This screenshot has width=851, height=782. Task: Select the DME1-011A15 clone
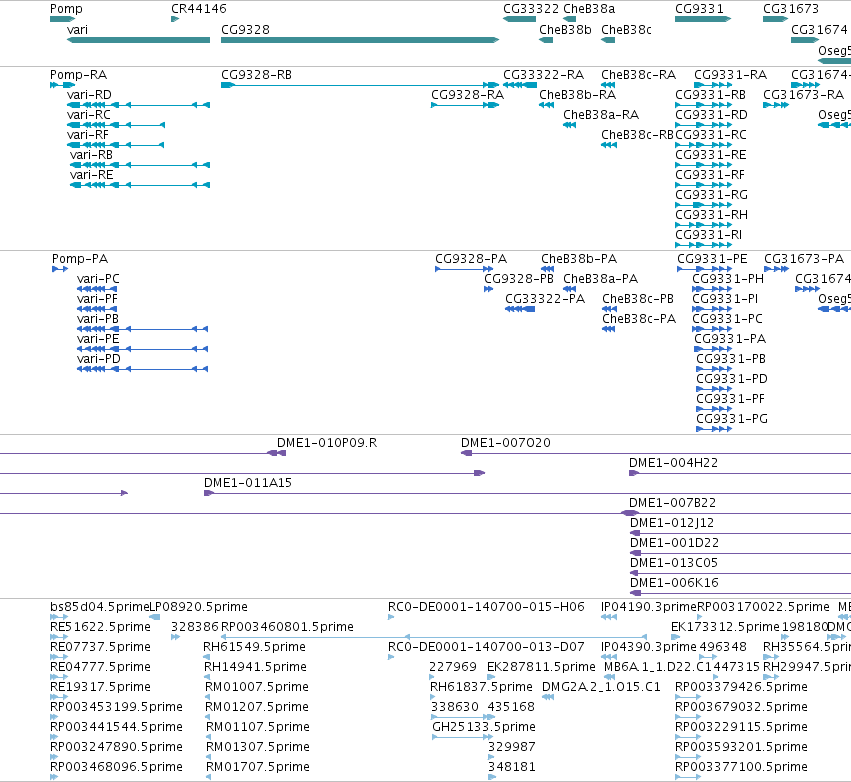[x=528, y=493]
